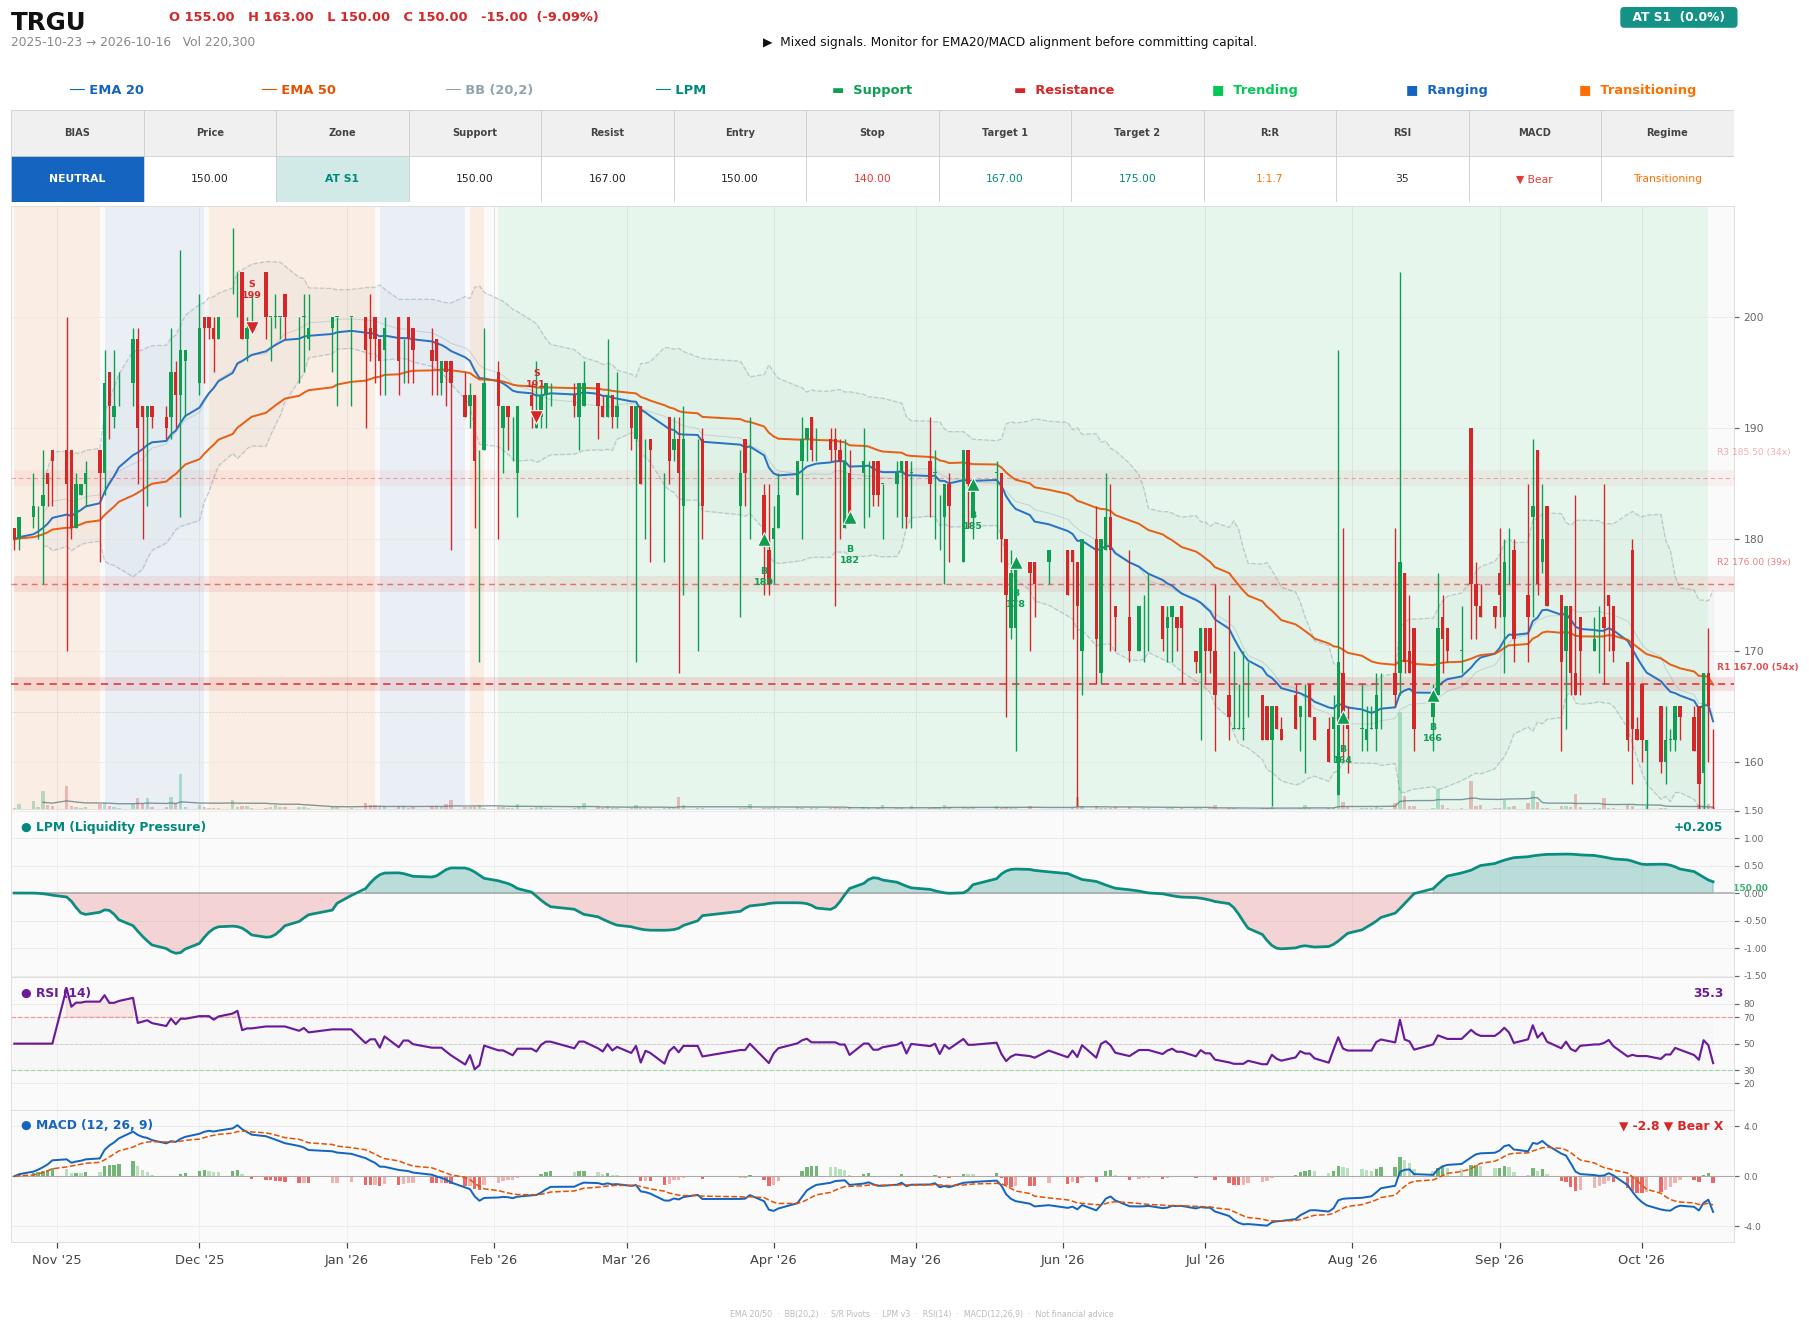Toggle the EMA 20 legend entry
This screenshot has width=1809, height=1330.
(106, 90)
